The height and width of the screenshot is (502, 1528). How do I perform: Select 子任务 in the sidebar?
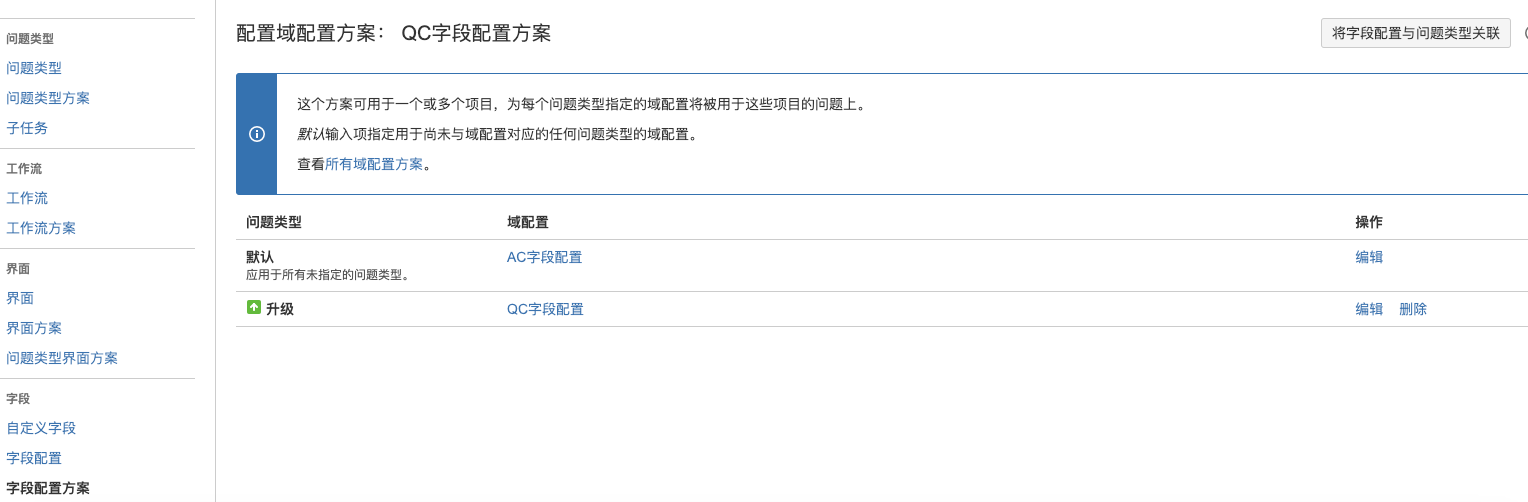pyautogui.click(x=27, y=128)
